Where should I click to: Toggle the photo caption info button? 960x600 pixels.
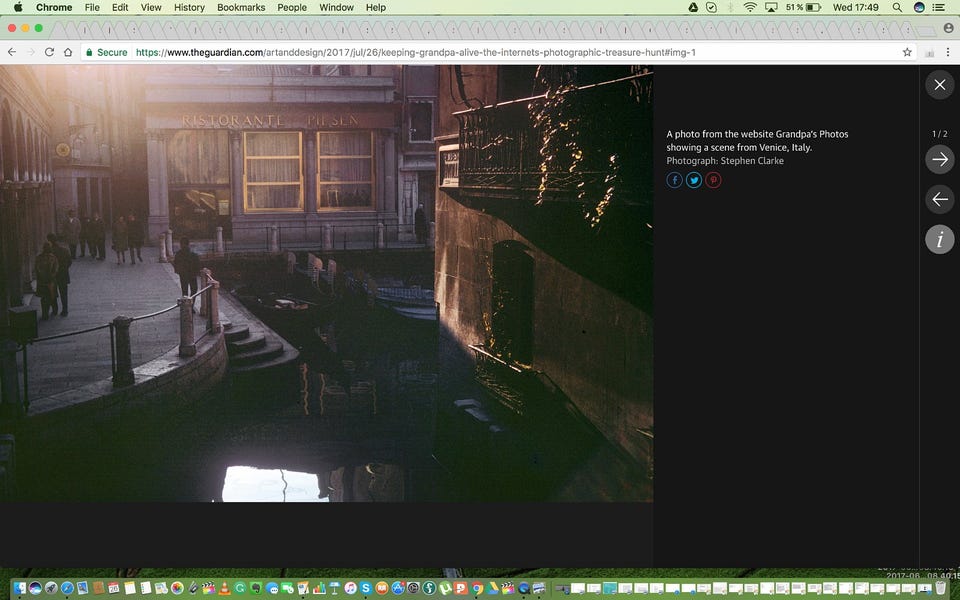pos(940,239)
